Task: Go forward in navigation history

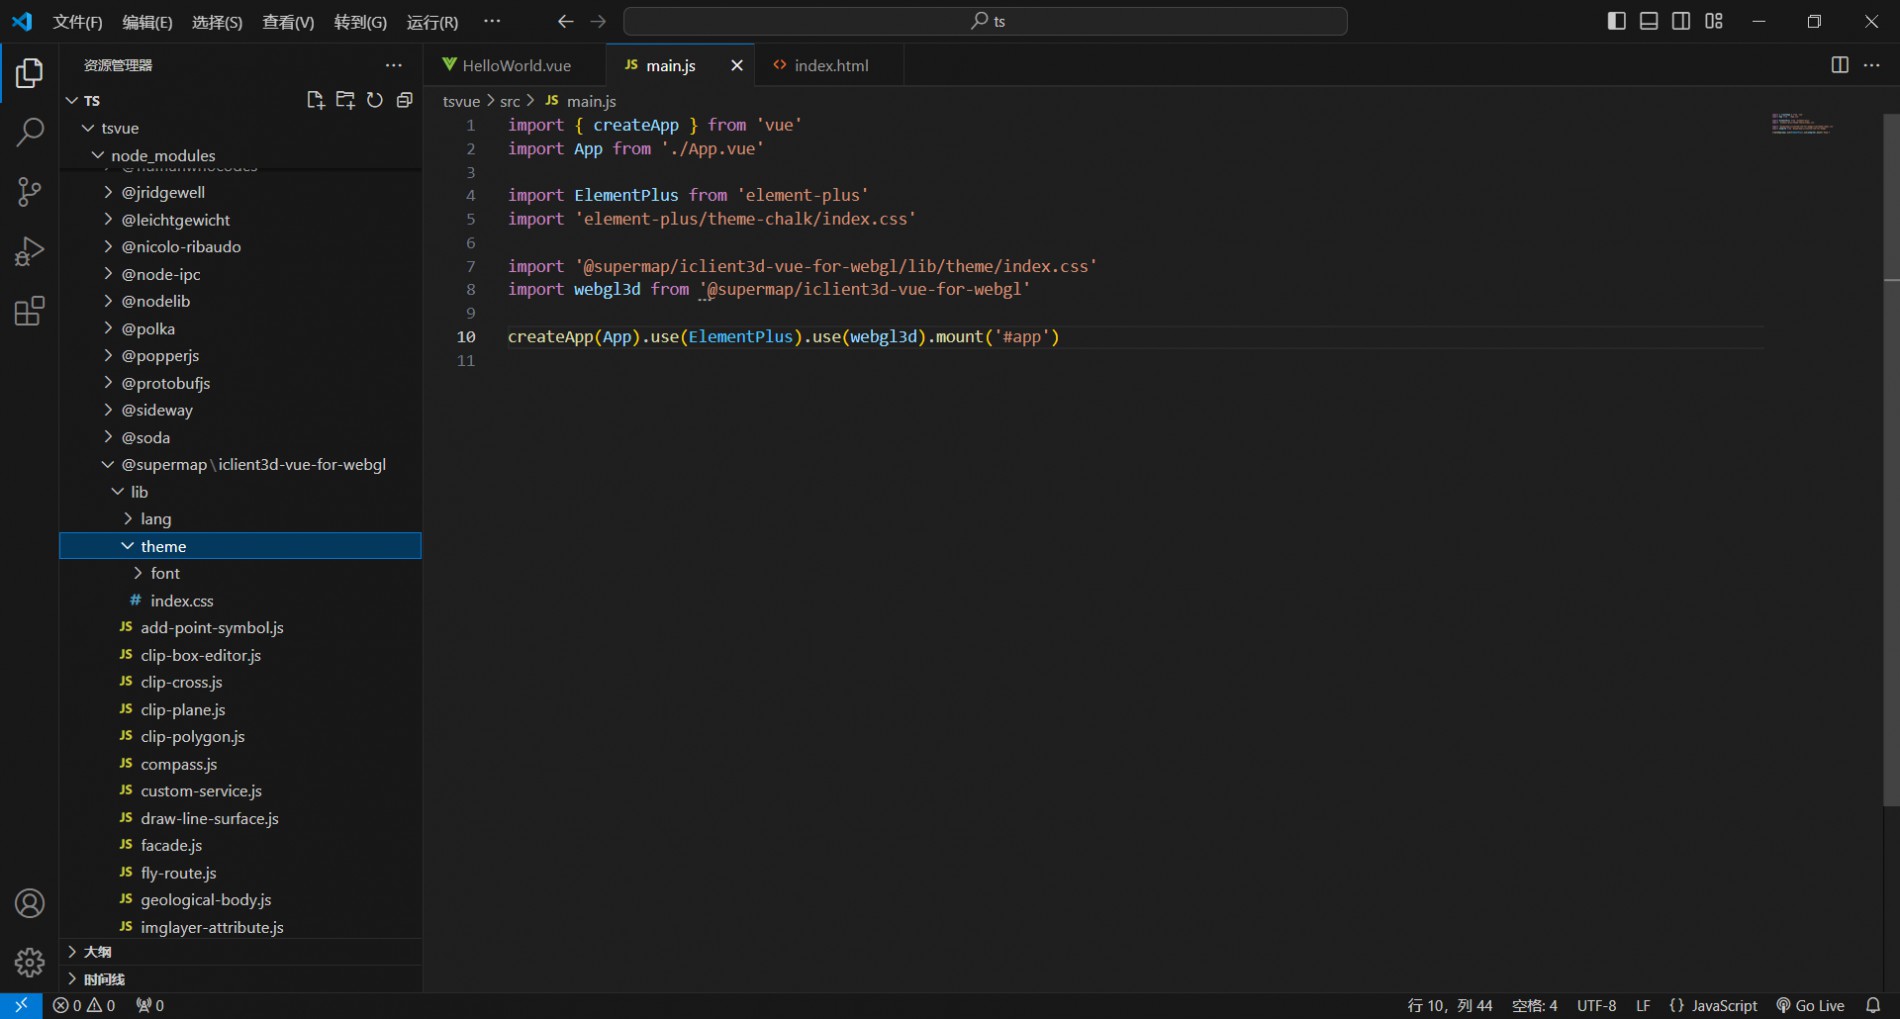Action: (x=598, y=21)
